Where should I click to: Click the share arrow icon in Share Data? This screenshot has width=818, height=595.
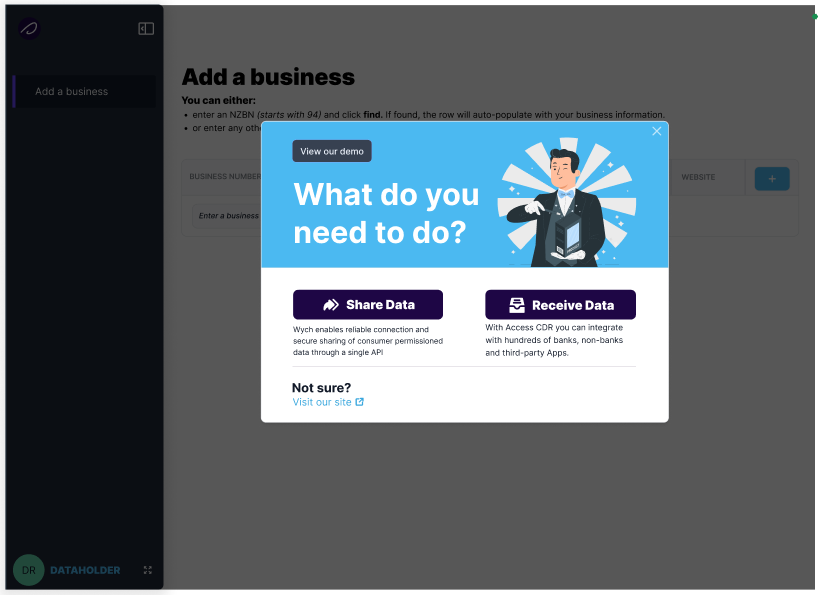click(x=331, y=305)
